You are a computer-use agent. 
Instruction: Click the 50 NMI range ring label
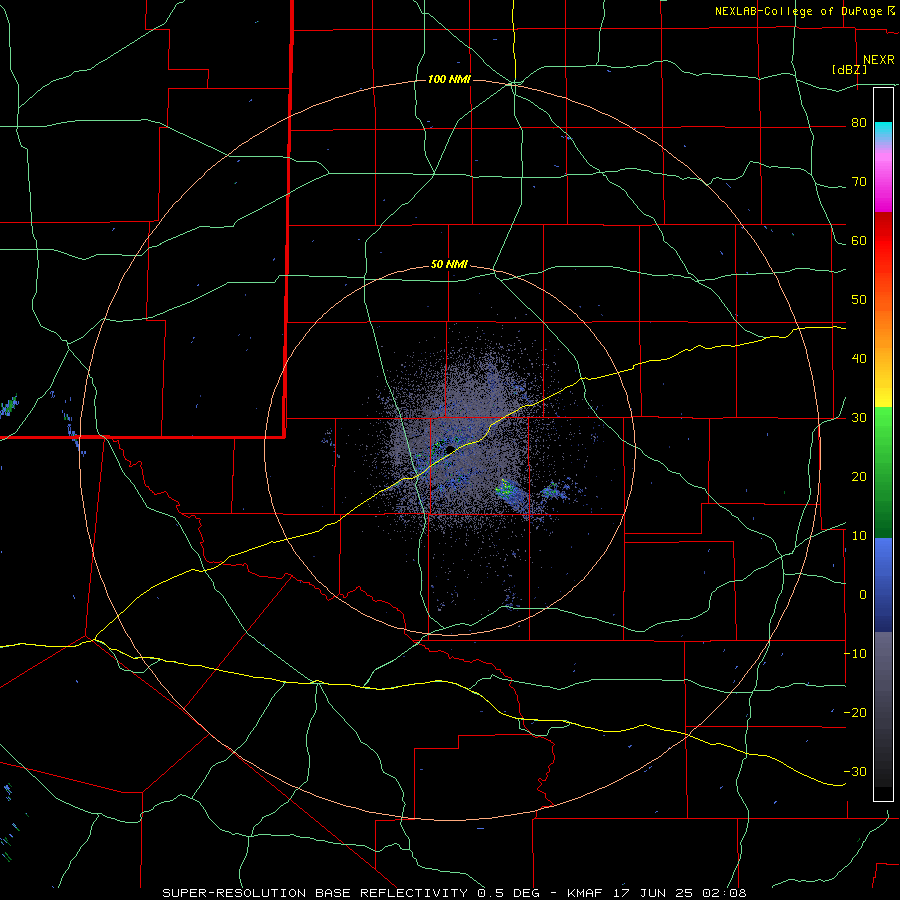(x=449, y=265)
